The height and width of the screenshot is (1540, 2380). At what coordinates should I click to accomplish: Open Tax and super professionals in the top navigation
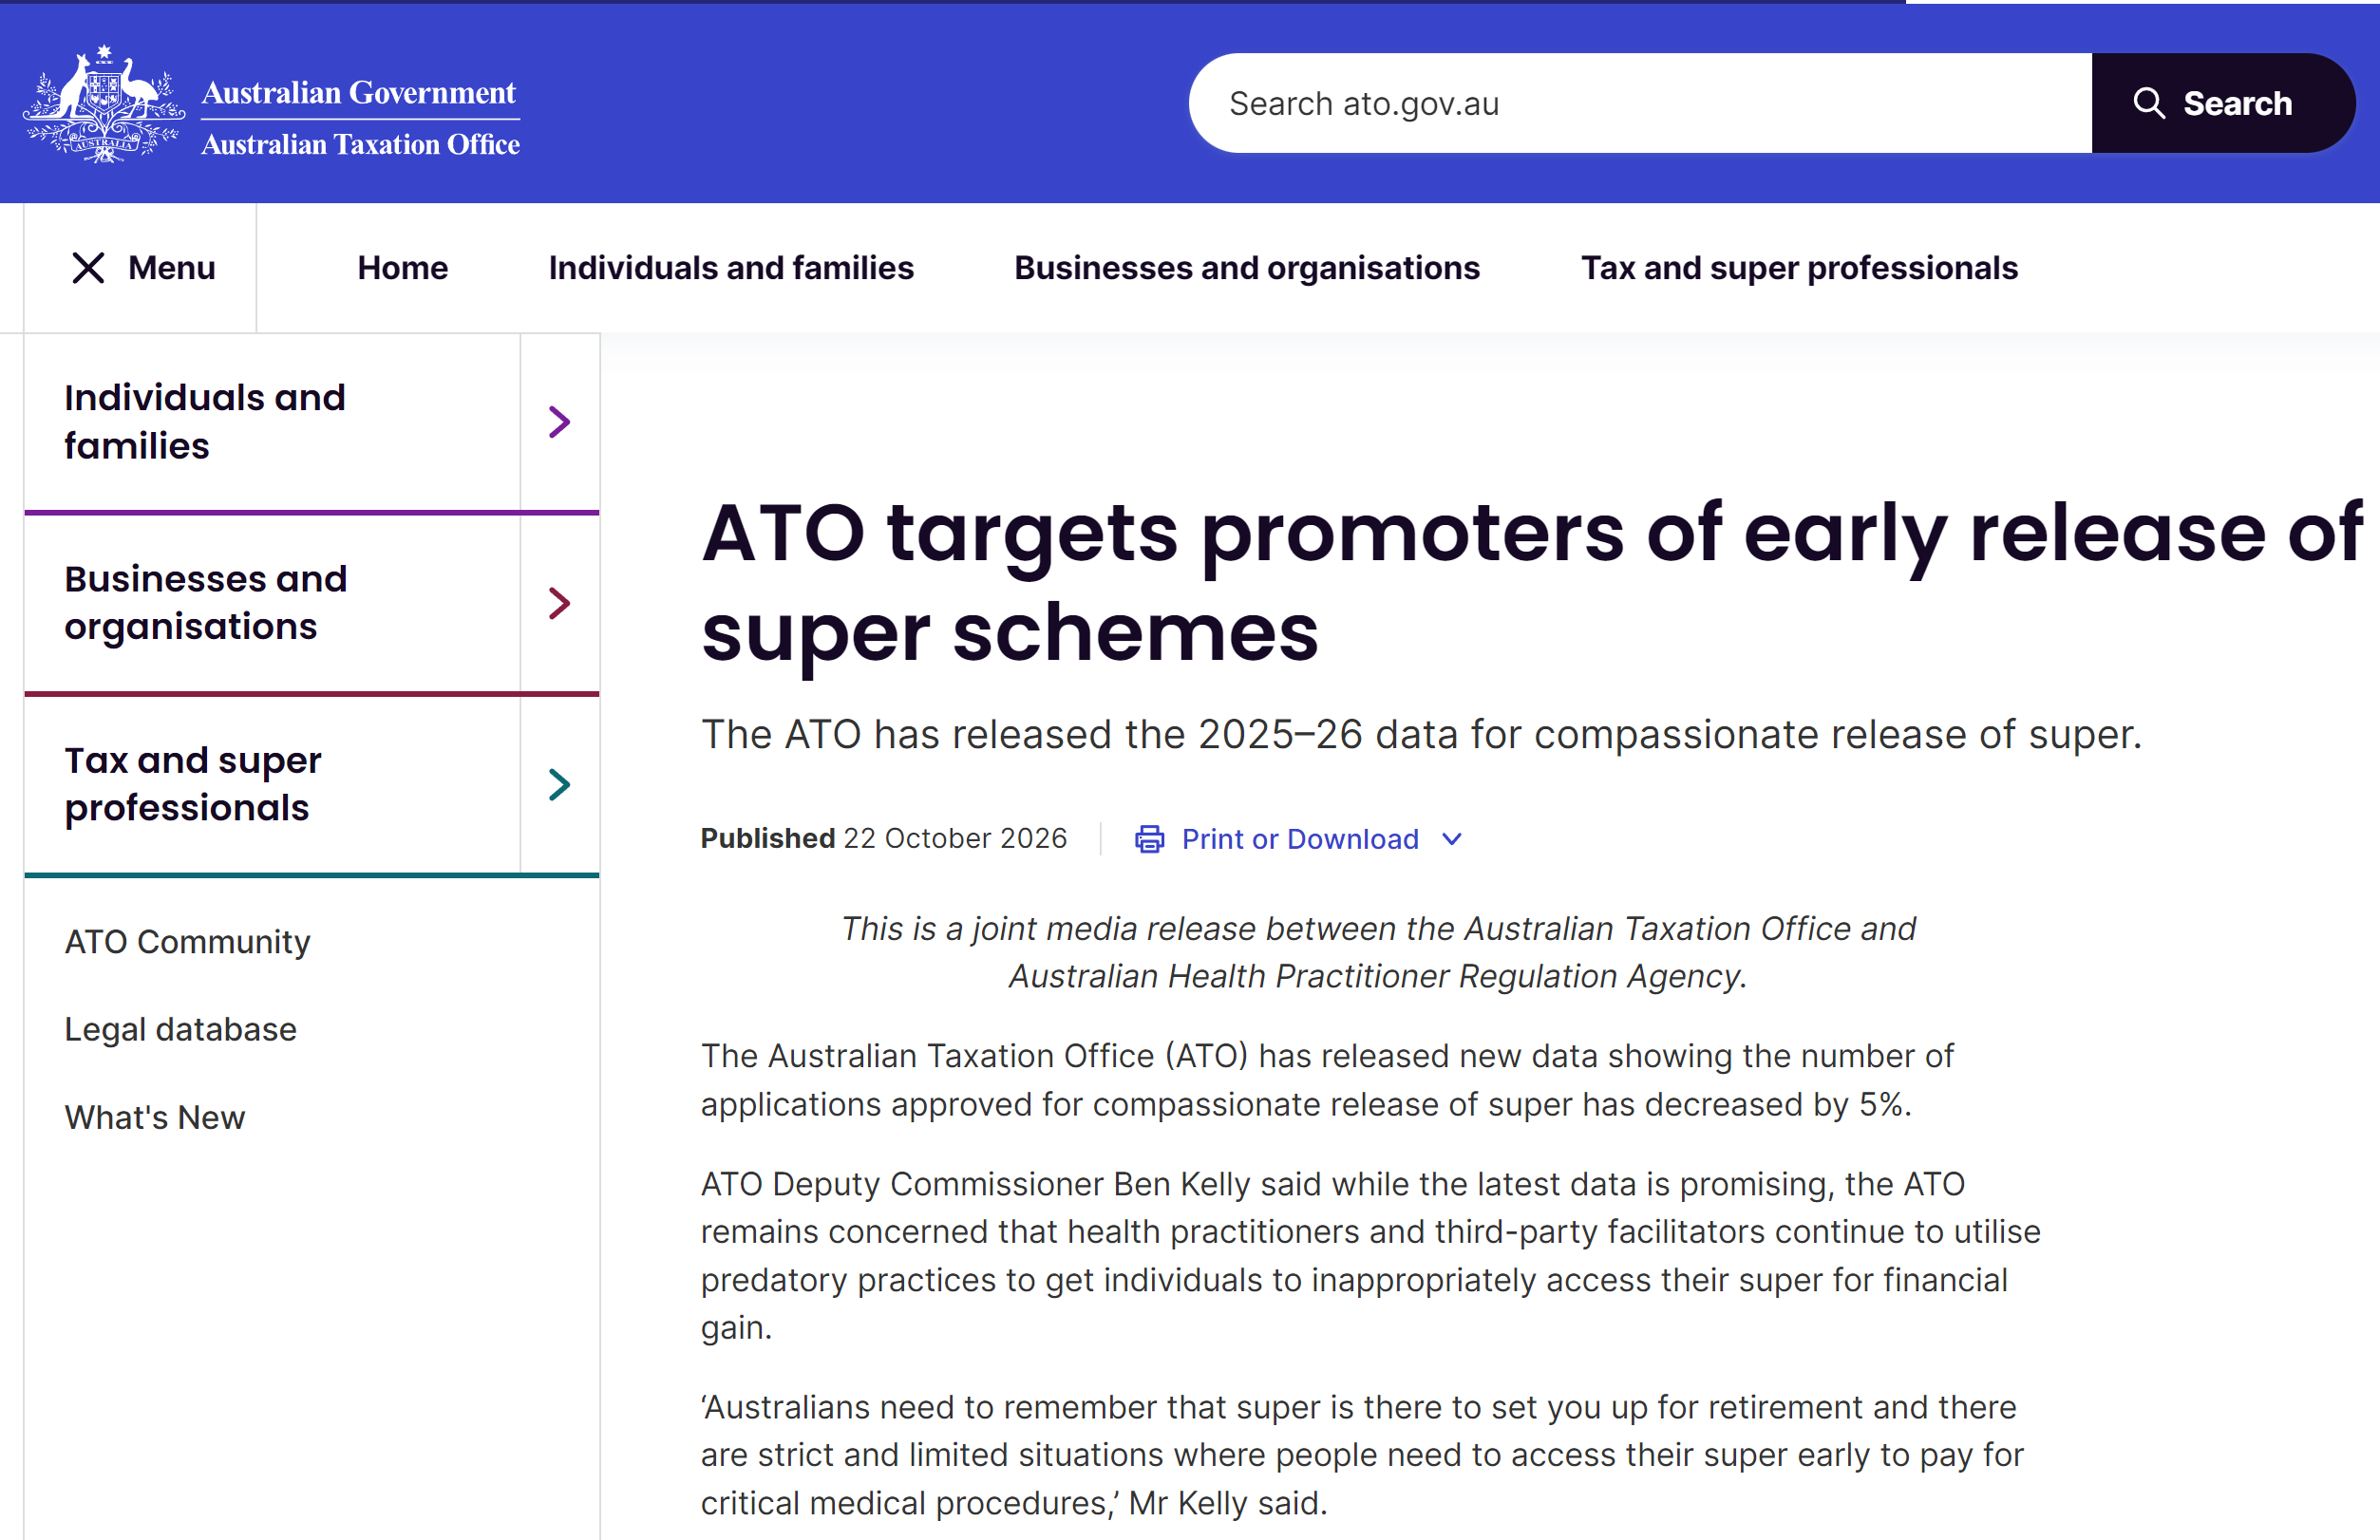click(x=1799, y=268)
